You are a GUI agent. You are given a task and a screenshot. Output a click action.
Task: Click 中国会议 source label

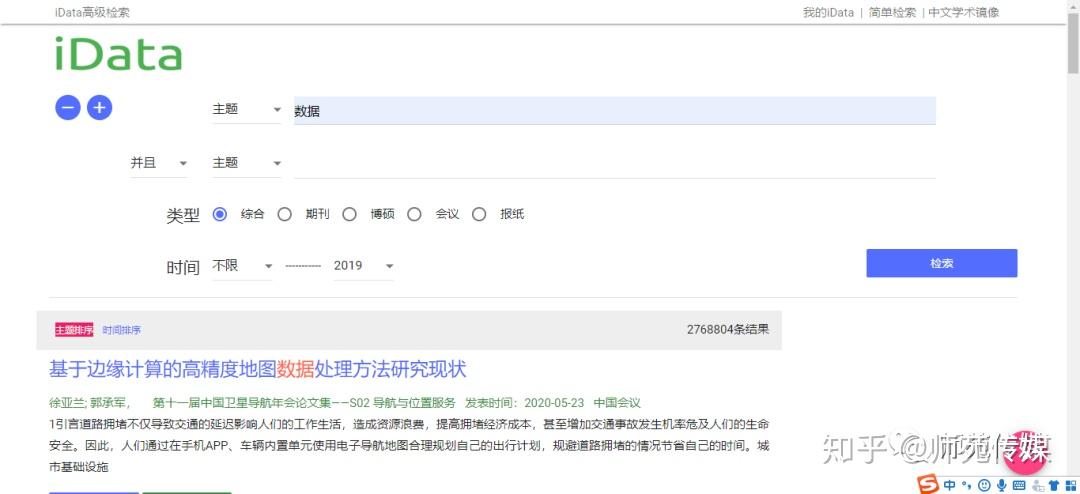click(x=617, y=403)
